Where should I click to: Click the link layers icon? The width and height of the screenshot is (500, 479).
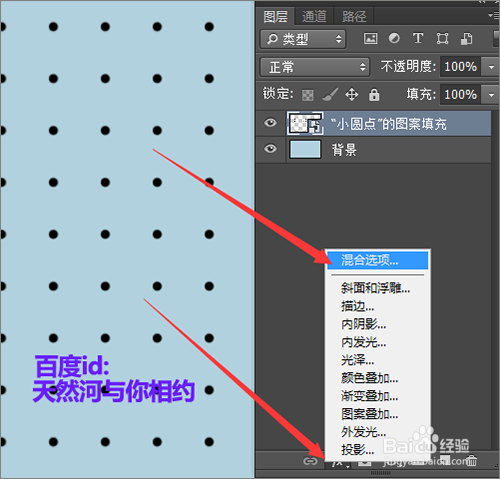pyautogui.click(x=310, y=461)
